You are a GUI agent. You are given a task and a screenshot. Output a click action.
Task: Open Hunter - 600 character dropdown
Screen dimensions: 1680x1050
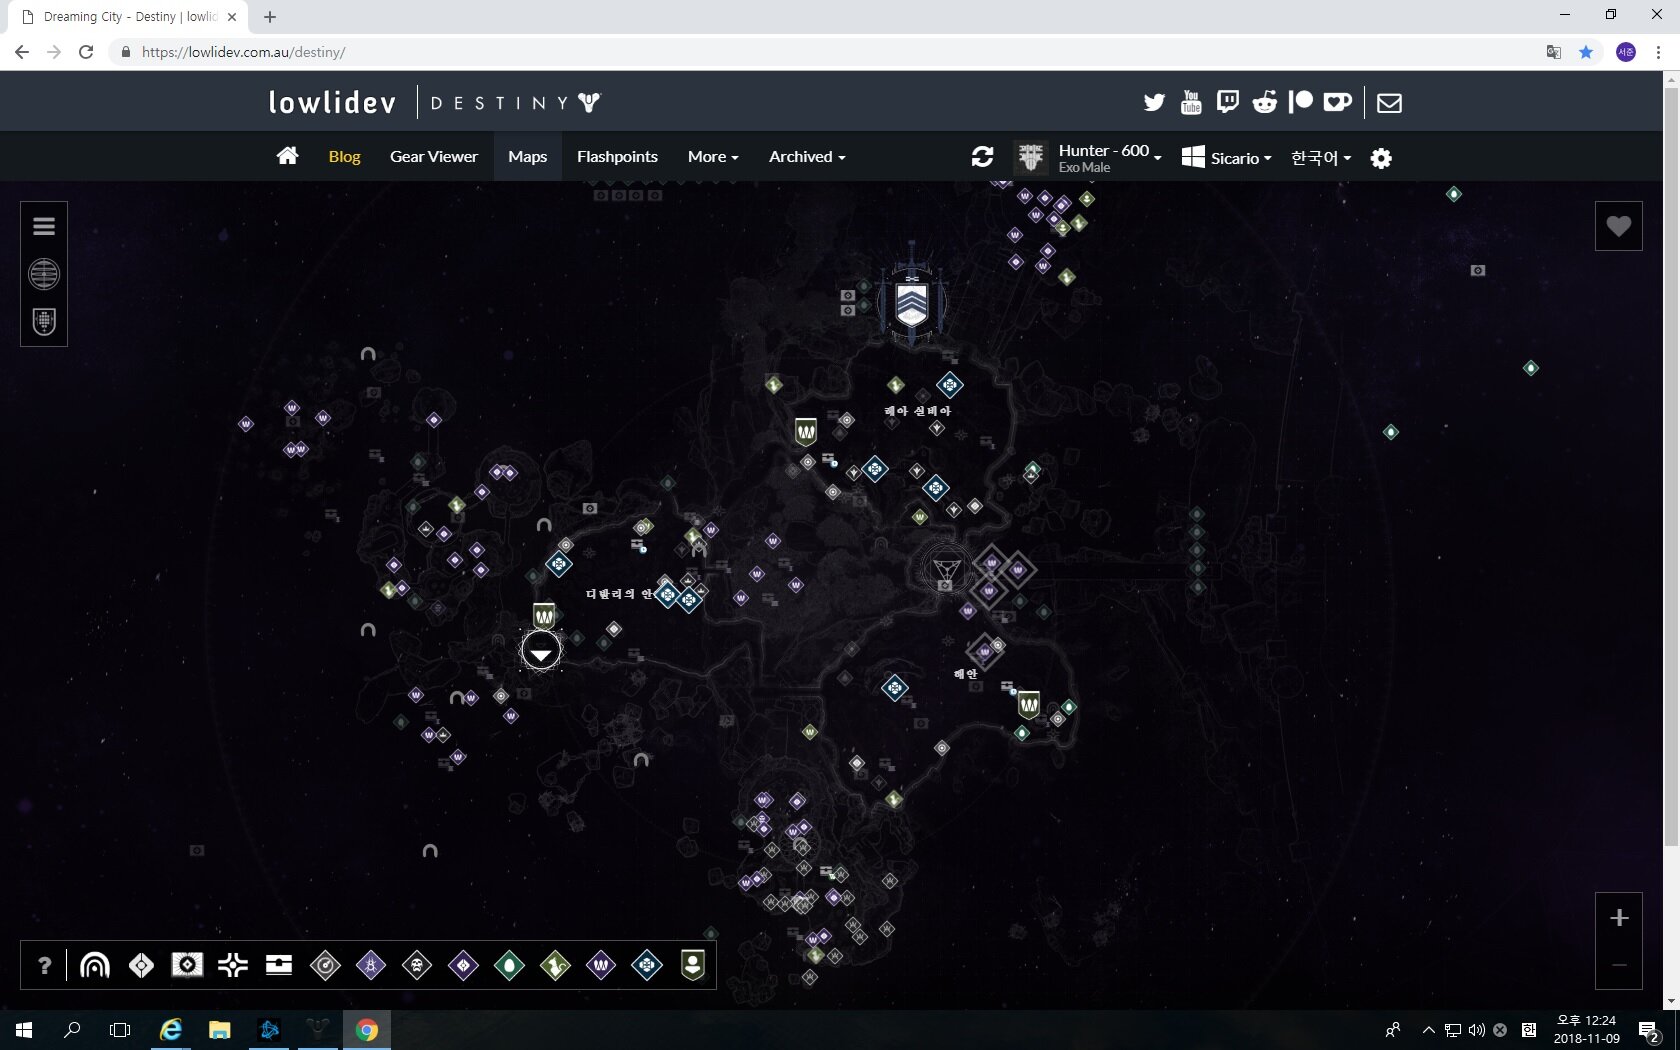coord(1089,157)
